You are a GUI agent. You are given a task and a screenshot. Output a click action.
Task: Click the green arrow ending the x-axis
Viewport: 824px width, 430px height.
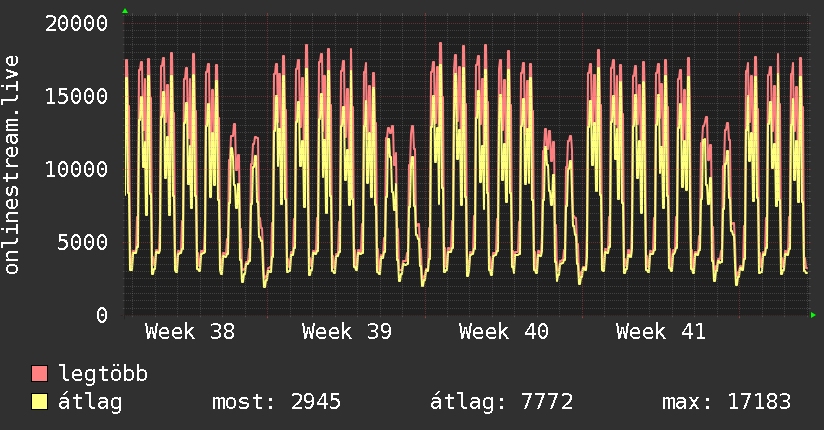[x=813, y=315]
